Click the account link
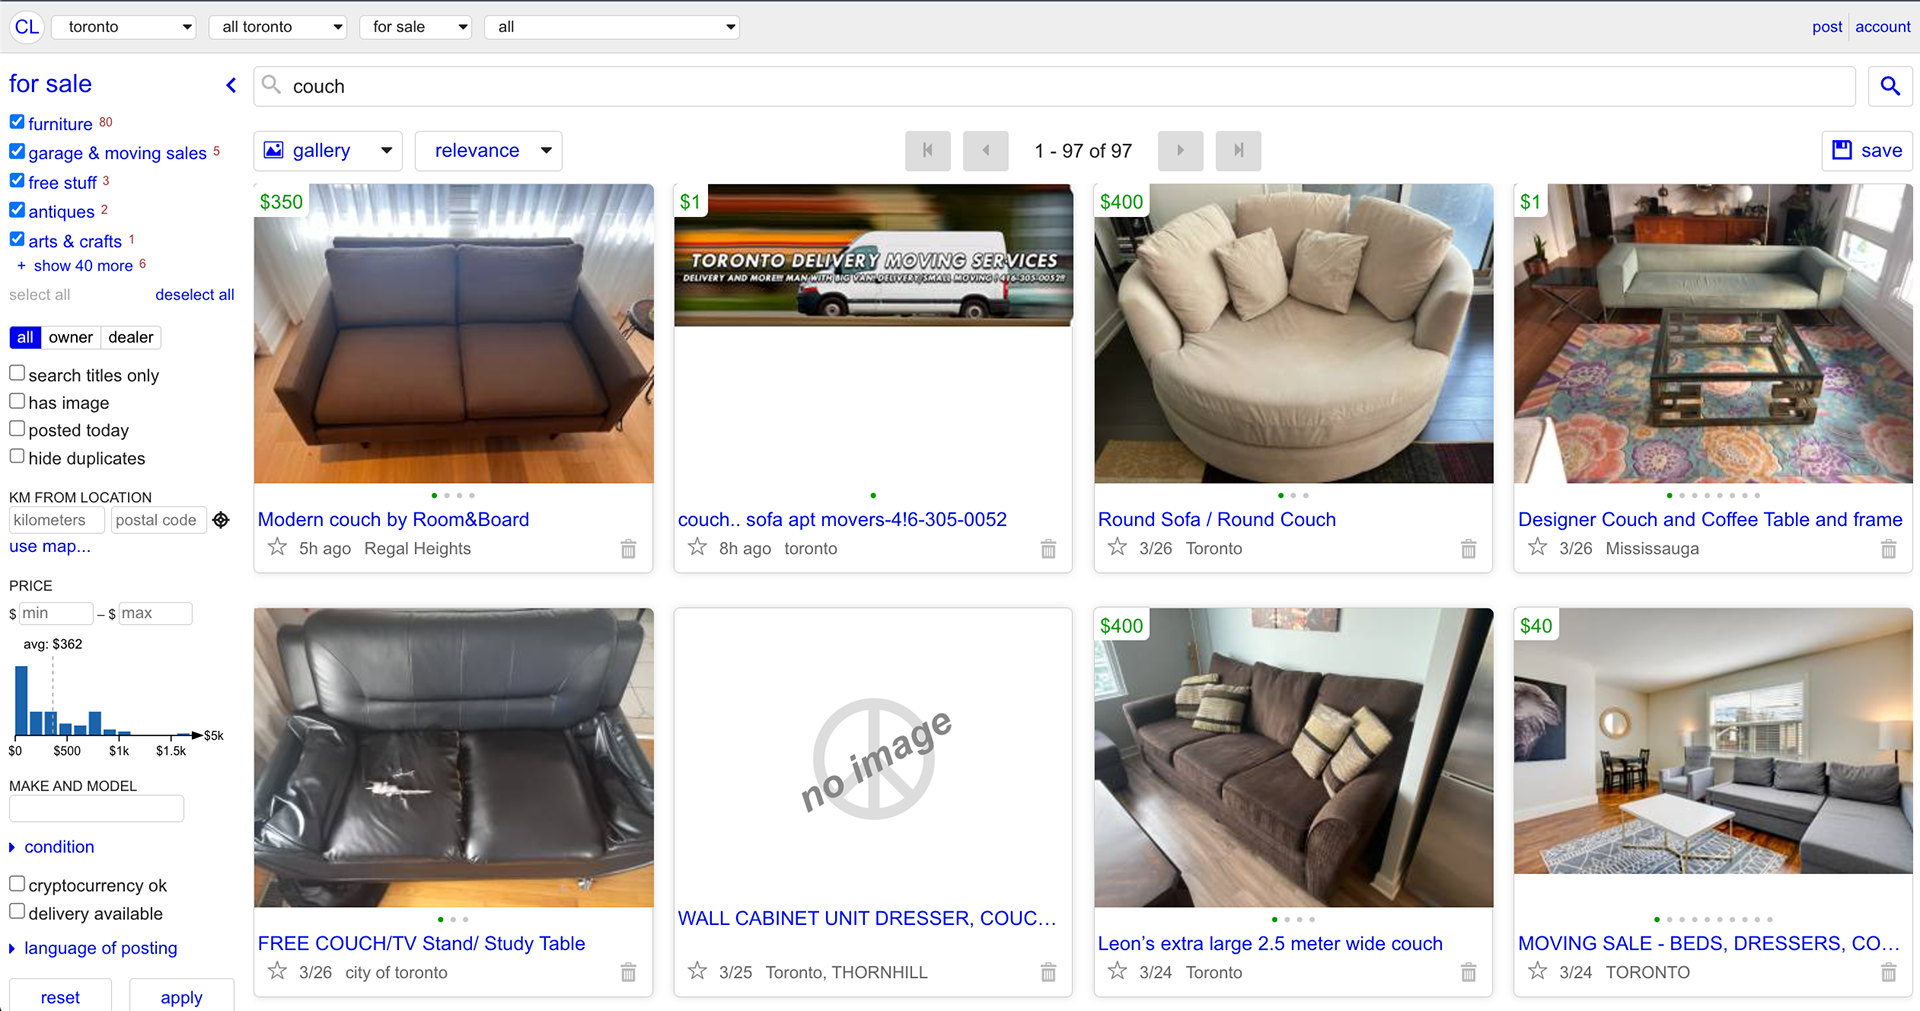Image resolution: width=1920 pixels, height=1011 pixels. (x=1883, y=27)
